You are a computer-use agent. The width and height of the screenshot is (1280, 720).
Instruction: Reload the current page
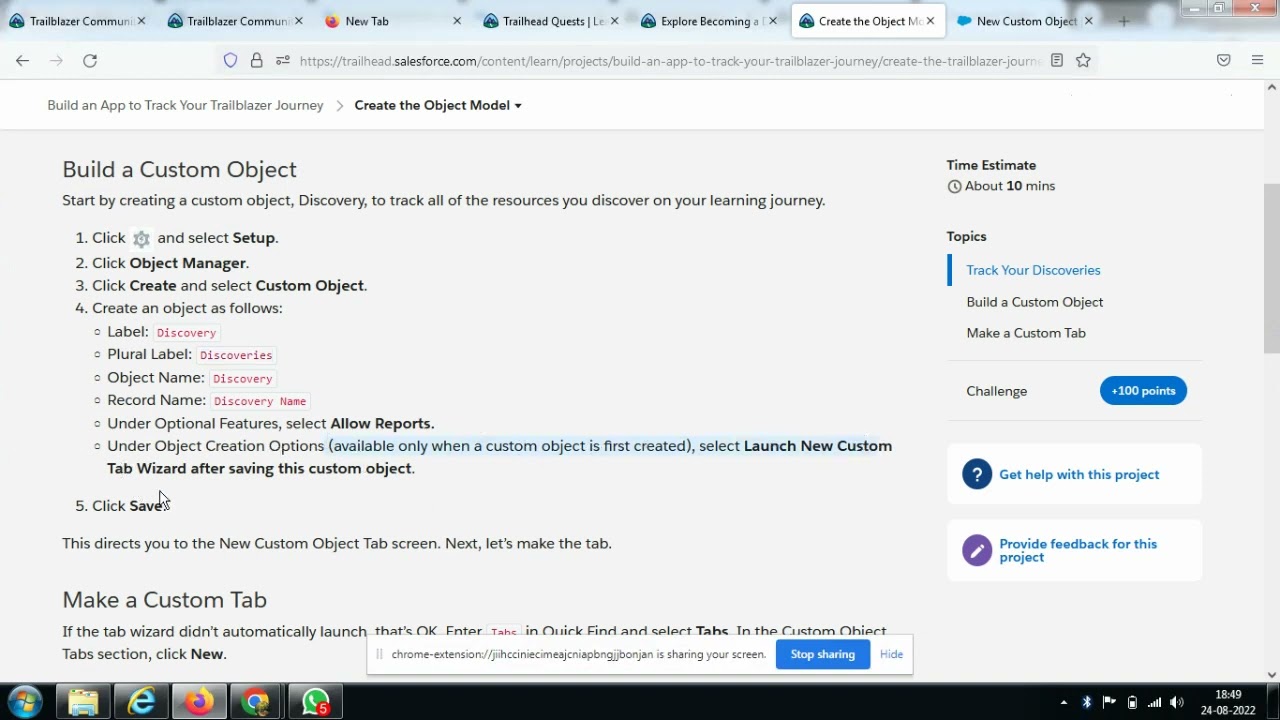pyautogui.click(x=90, y=61)
